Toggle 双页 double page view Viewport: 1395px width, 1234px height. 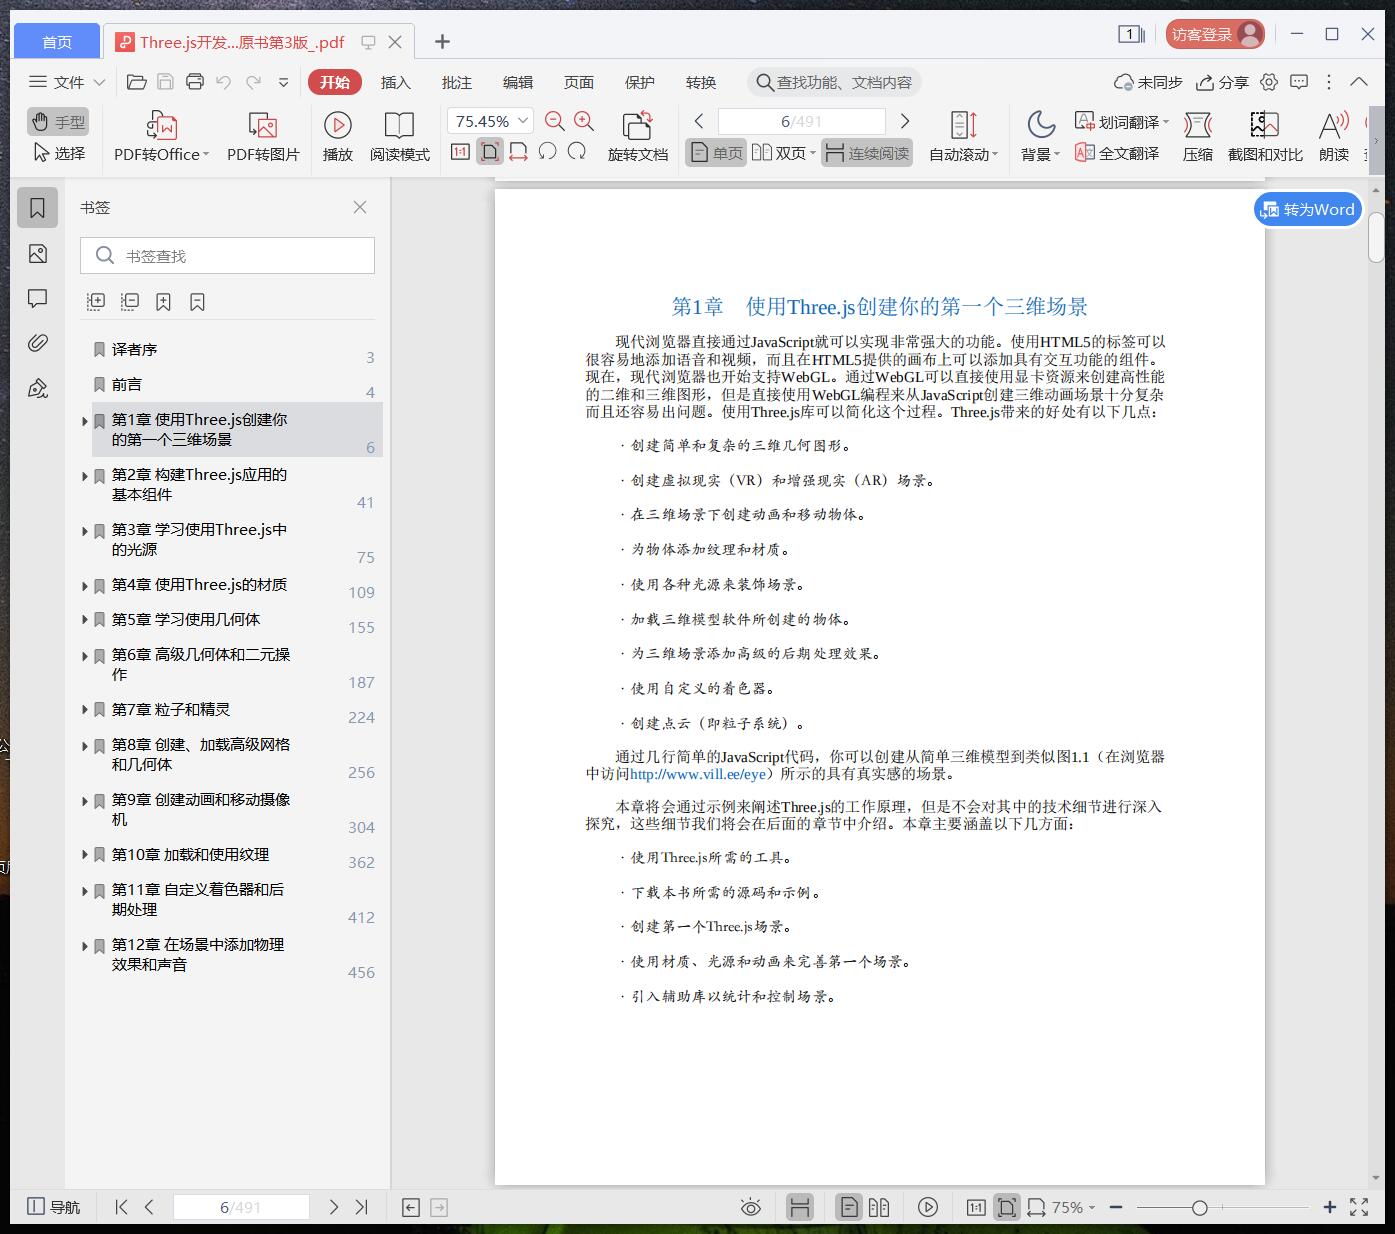[784, 153]
